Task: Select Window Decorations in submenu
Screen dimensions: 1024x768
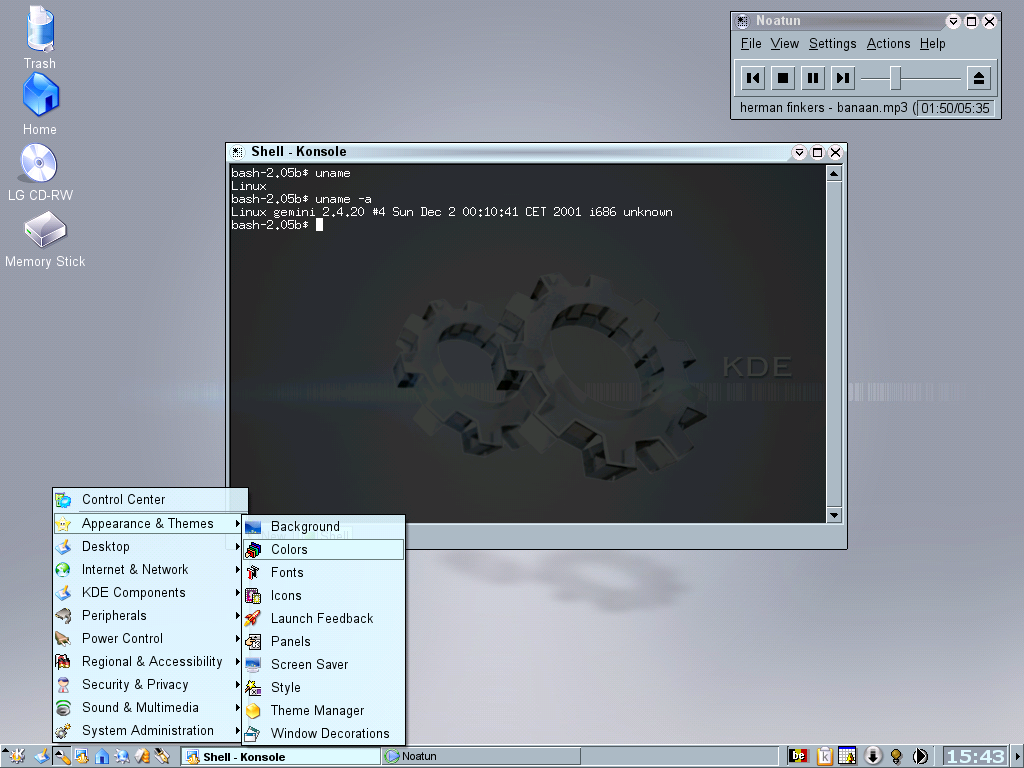Action: tap(323, 733)
